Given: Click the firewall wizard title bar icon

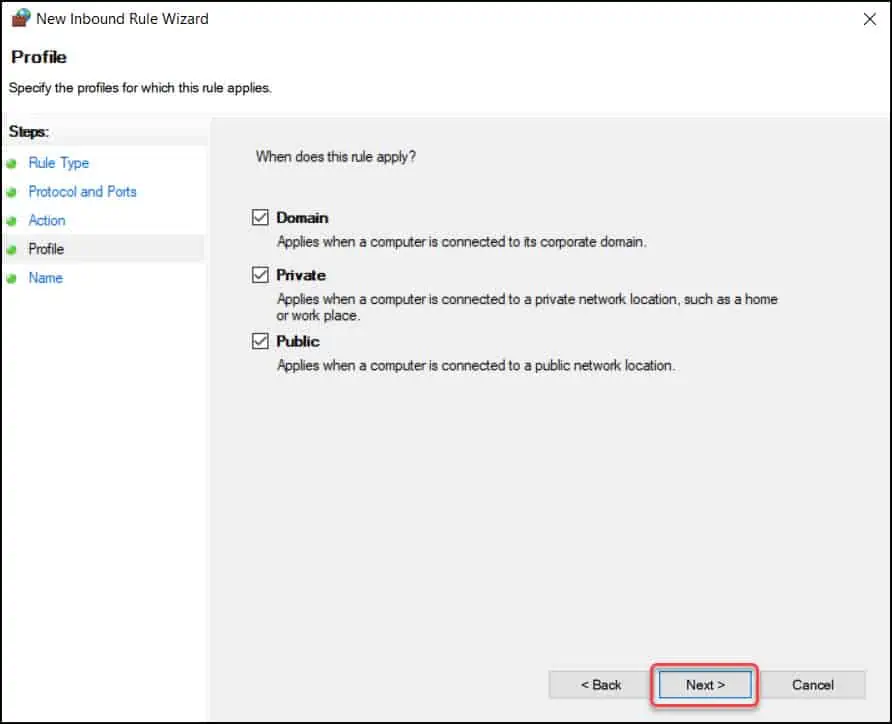Looking at the screenshot, I should tap(21, 18).
